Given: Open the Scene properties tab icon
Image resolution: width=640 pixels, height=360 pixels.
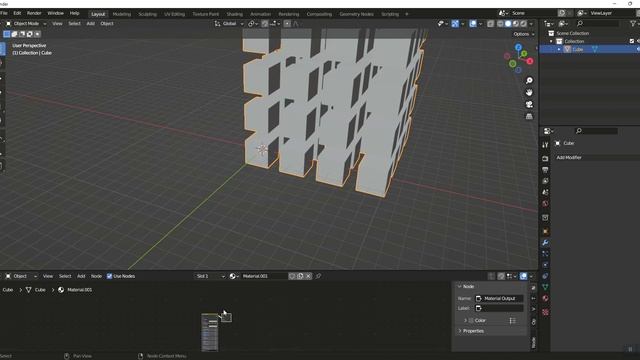Looking at the screenshot, I should pos(545,192).
